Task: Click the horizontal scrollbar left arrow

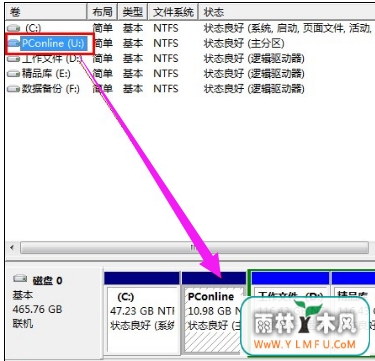Action: click(x=12, y=248)
